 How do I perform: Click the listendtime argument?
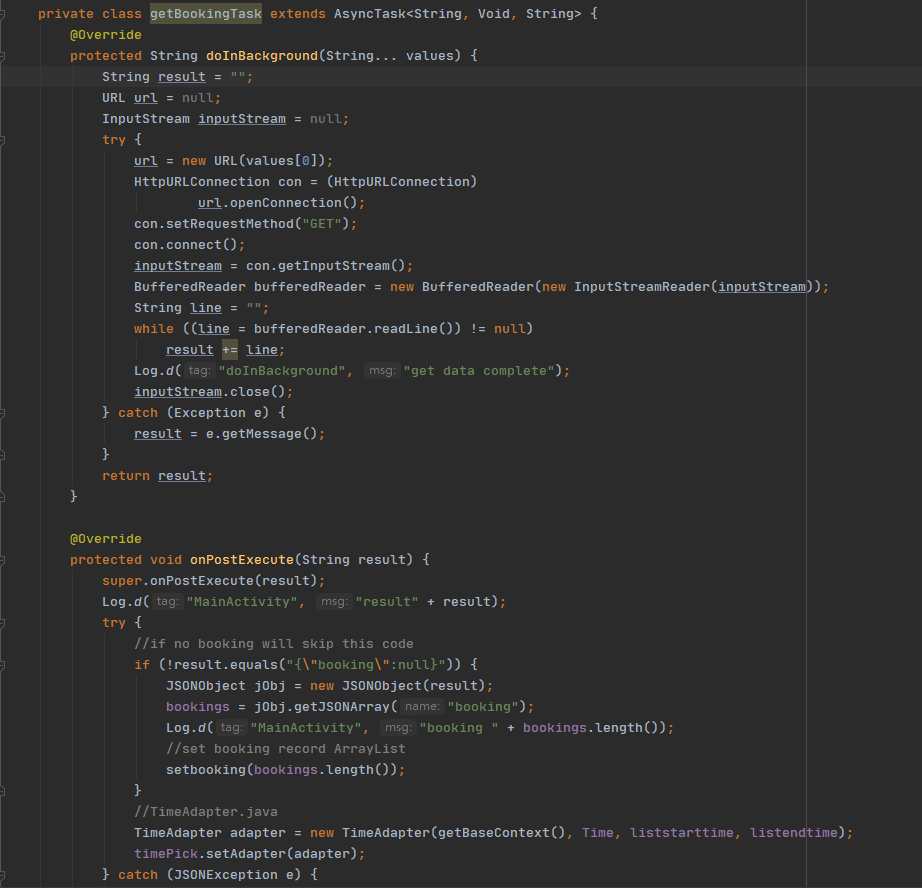(x=794, y=833)
